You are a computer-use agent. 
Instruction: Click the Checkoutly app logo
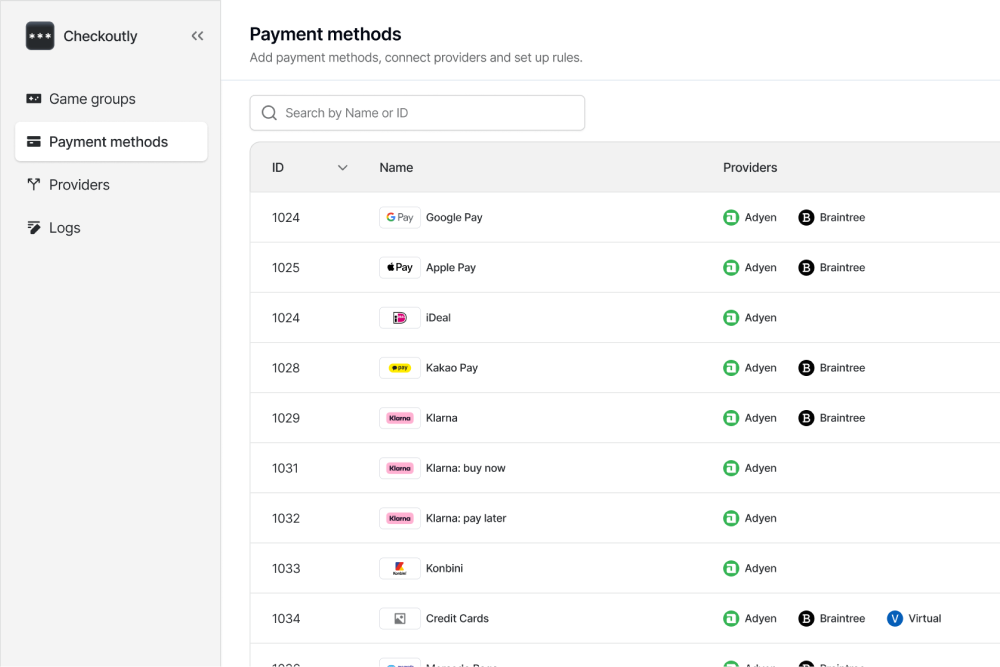coord(40,35)
